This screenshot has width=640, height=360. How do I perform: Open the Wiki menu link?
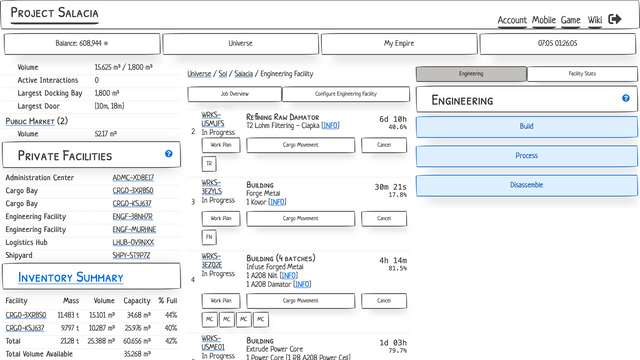tap(595, 20)
